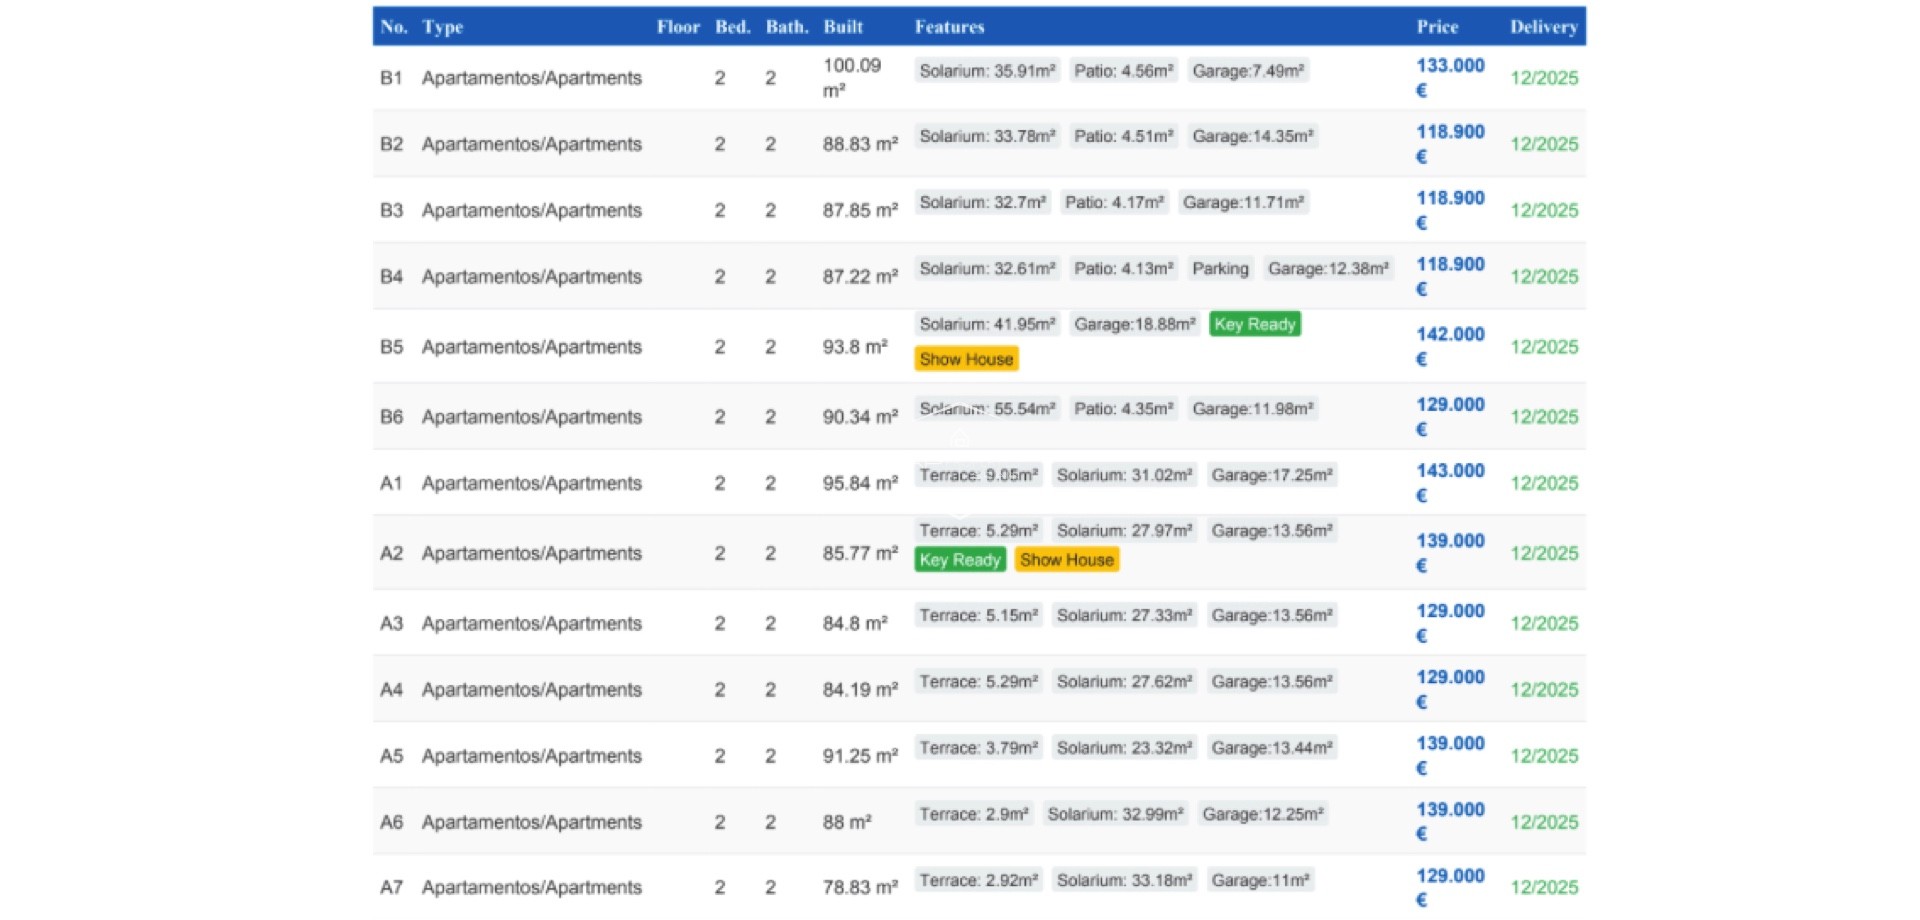Click the Solarium: 55.54m² tag in row B6
The width and height of the screenshot is (1920, 920).
(x=987, y=409)
